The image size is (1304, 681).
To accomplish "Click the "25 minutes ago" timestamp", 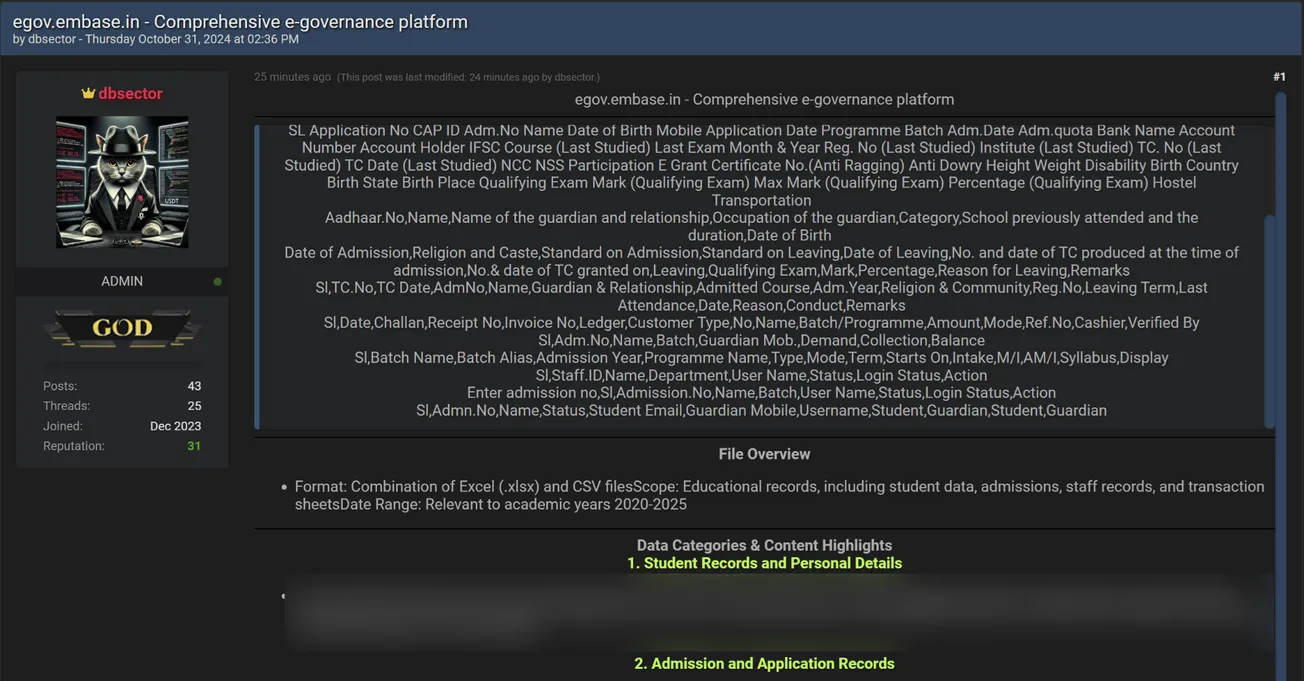I will click(292, 77).
